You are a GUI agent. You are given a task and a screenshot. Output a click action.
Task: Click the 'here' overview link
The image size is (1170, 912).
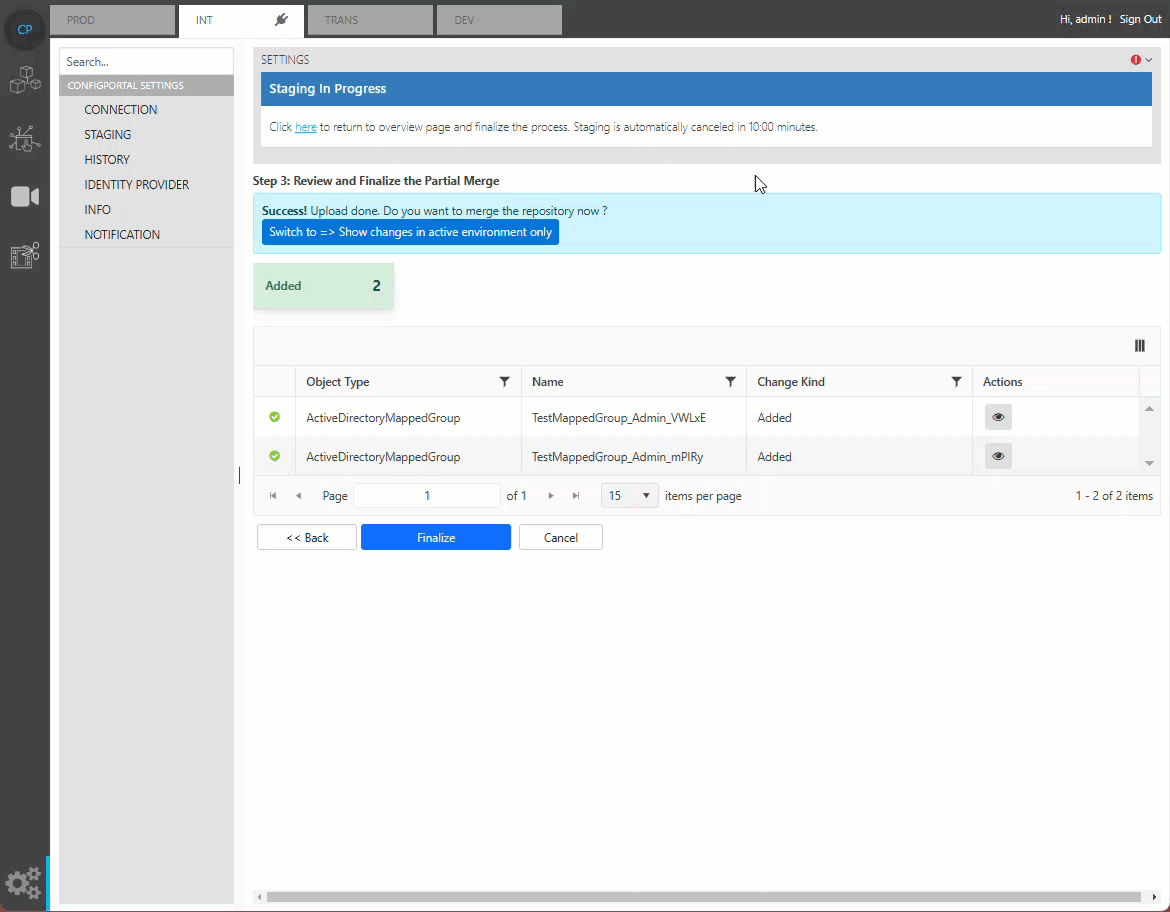(305, 127)
